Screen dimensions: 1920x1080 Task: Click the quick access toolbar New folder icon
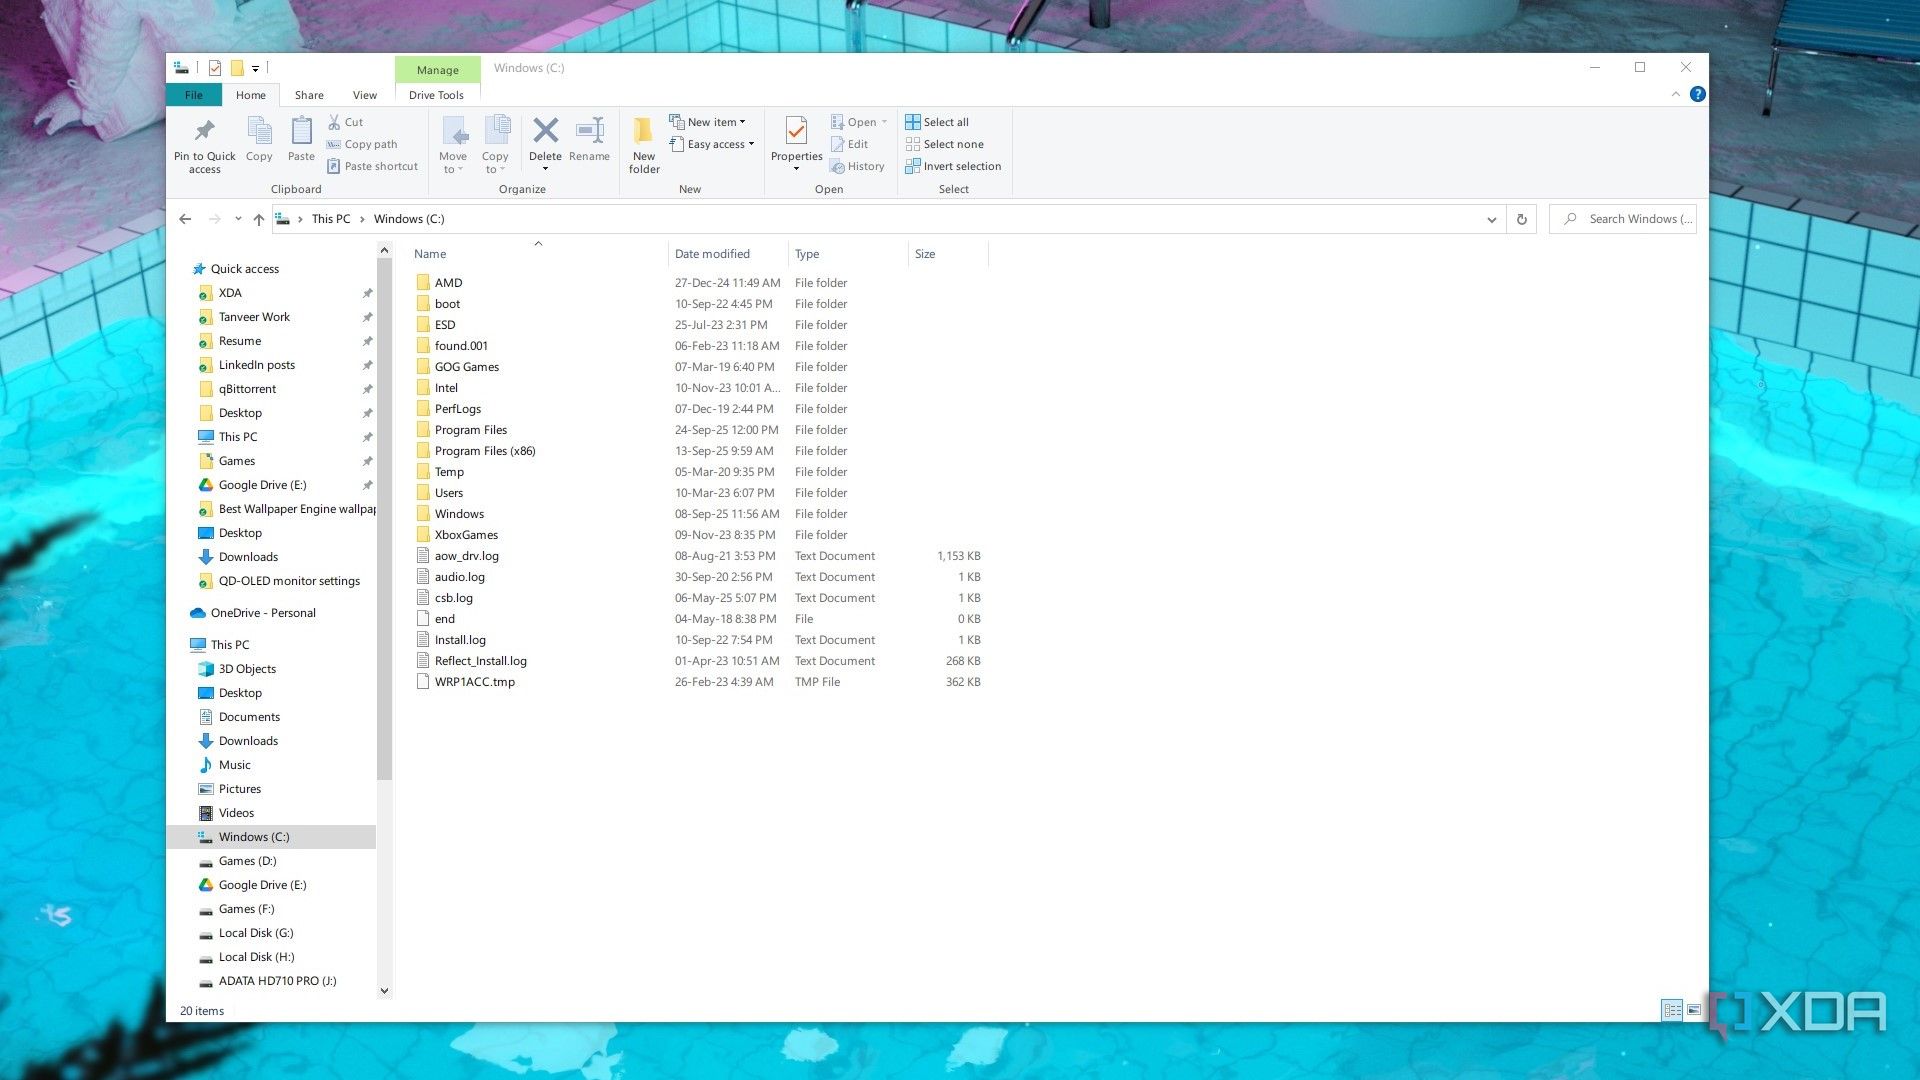[237, 68]
